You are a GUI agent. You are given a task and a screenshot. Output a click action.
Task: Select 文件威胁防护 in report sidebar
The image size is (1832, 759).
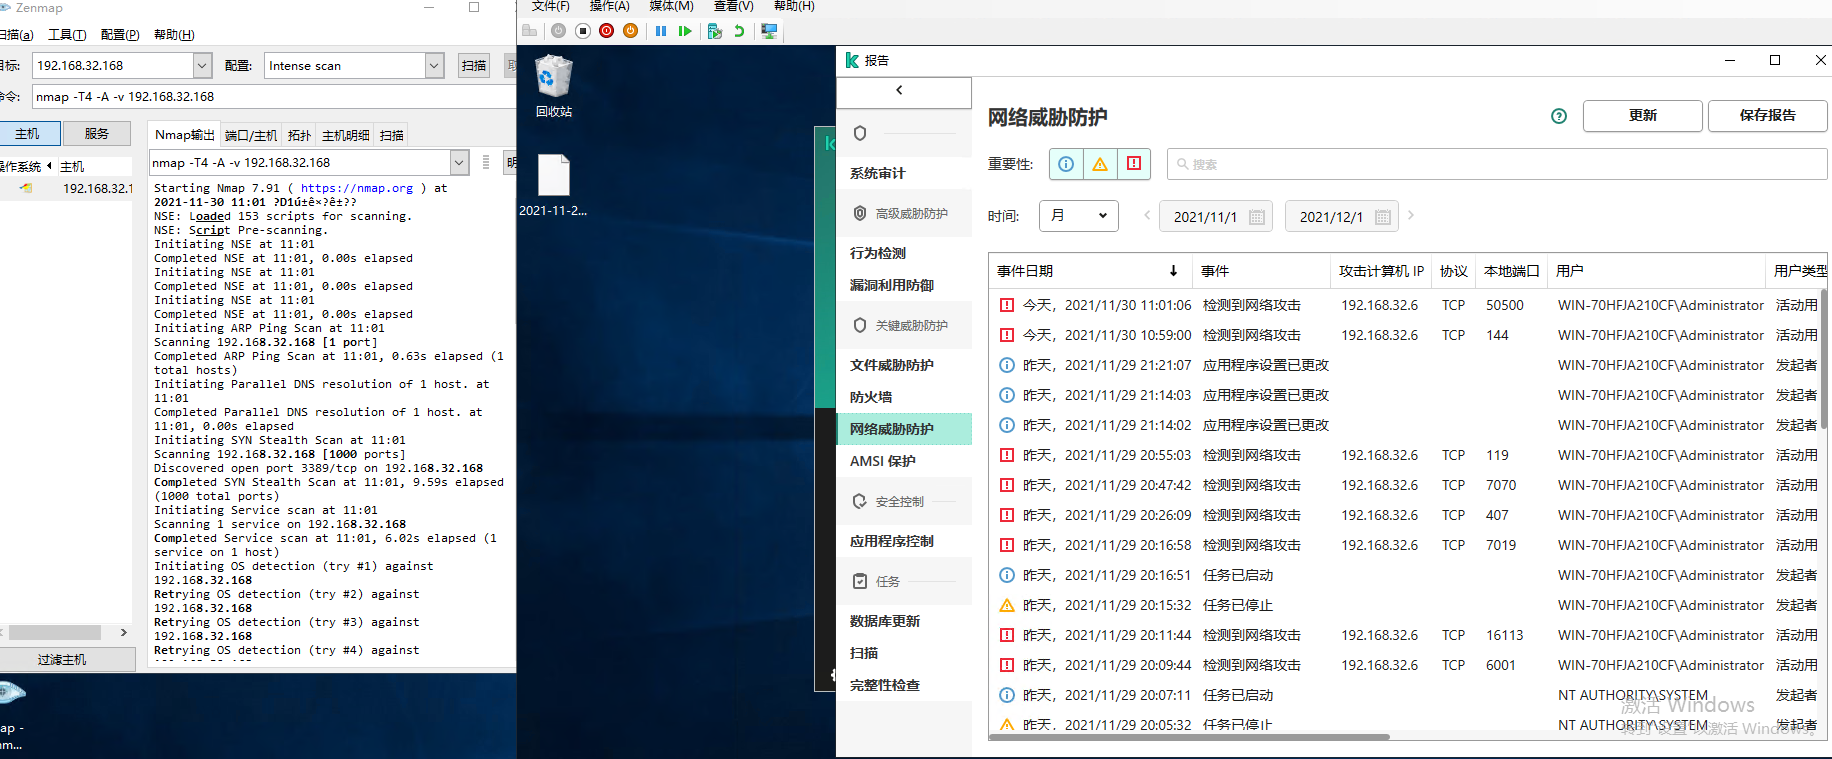pos(904,365)
